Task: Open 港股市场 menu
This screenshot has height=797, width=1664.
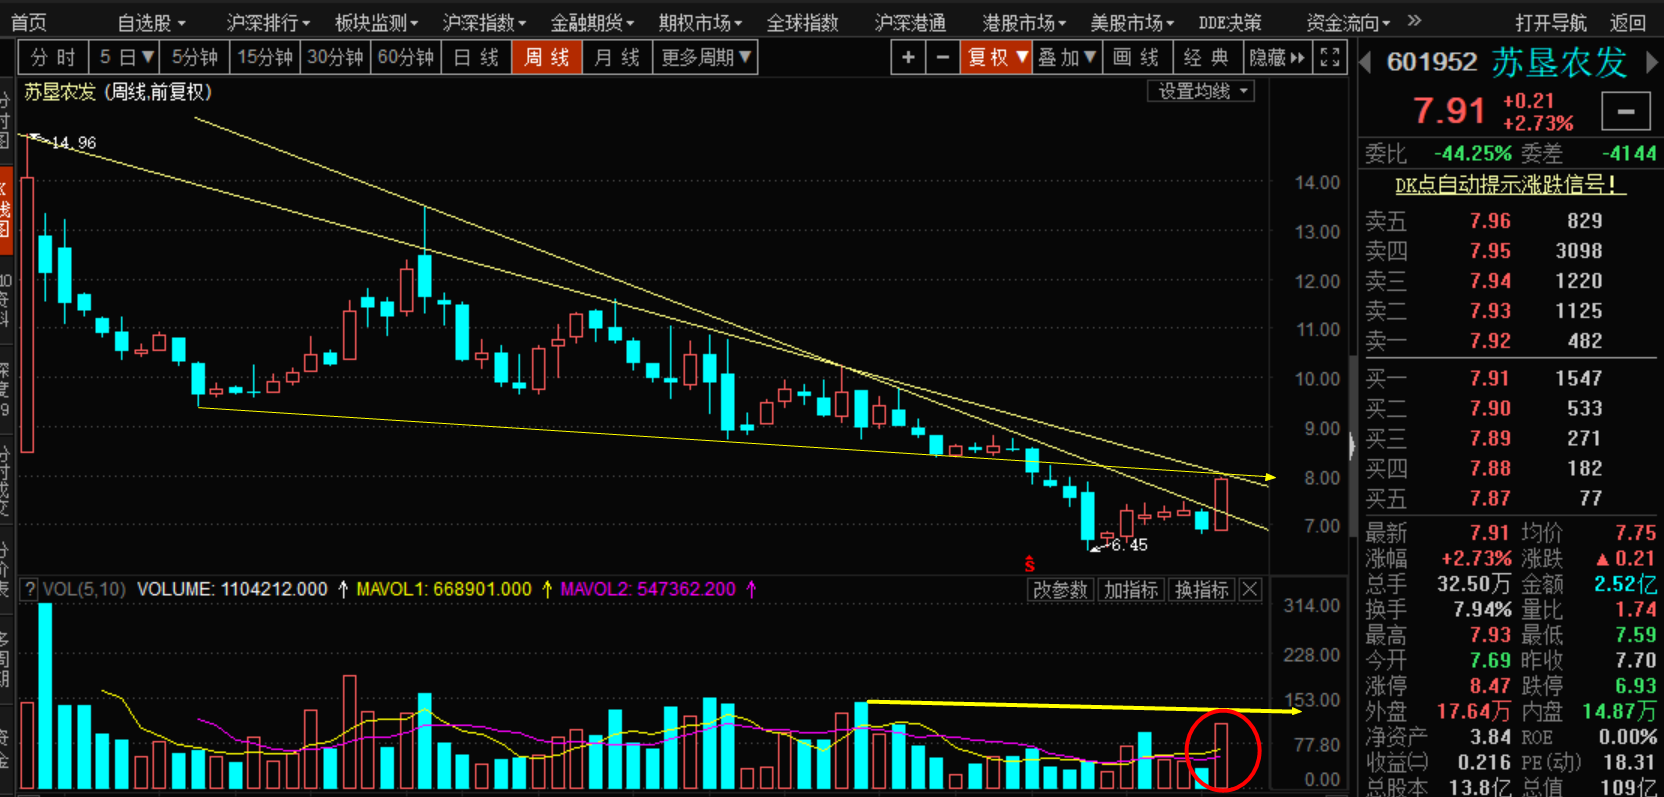Action: [x=1024, y=22]
